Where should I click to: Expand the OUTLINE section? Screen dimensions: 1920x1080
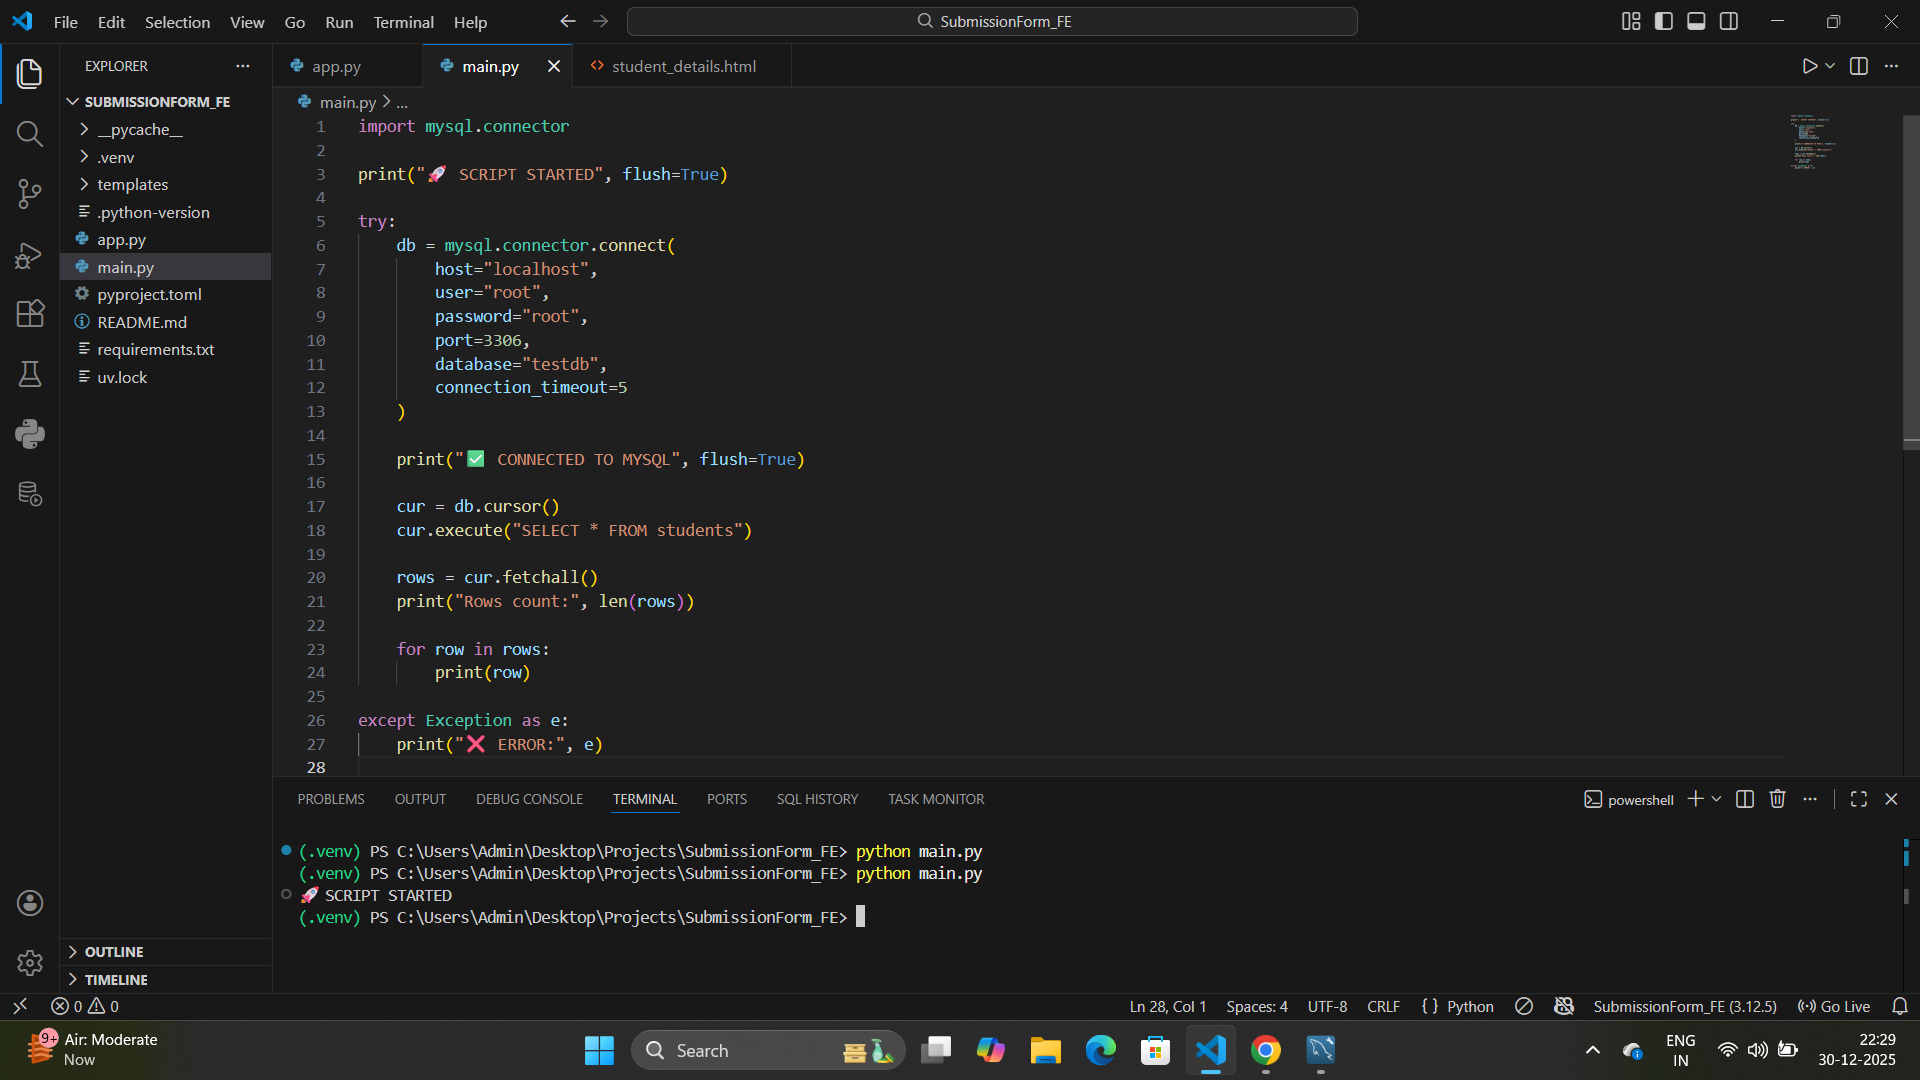[x=113, y=952]
